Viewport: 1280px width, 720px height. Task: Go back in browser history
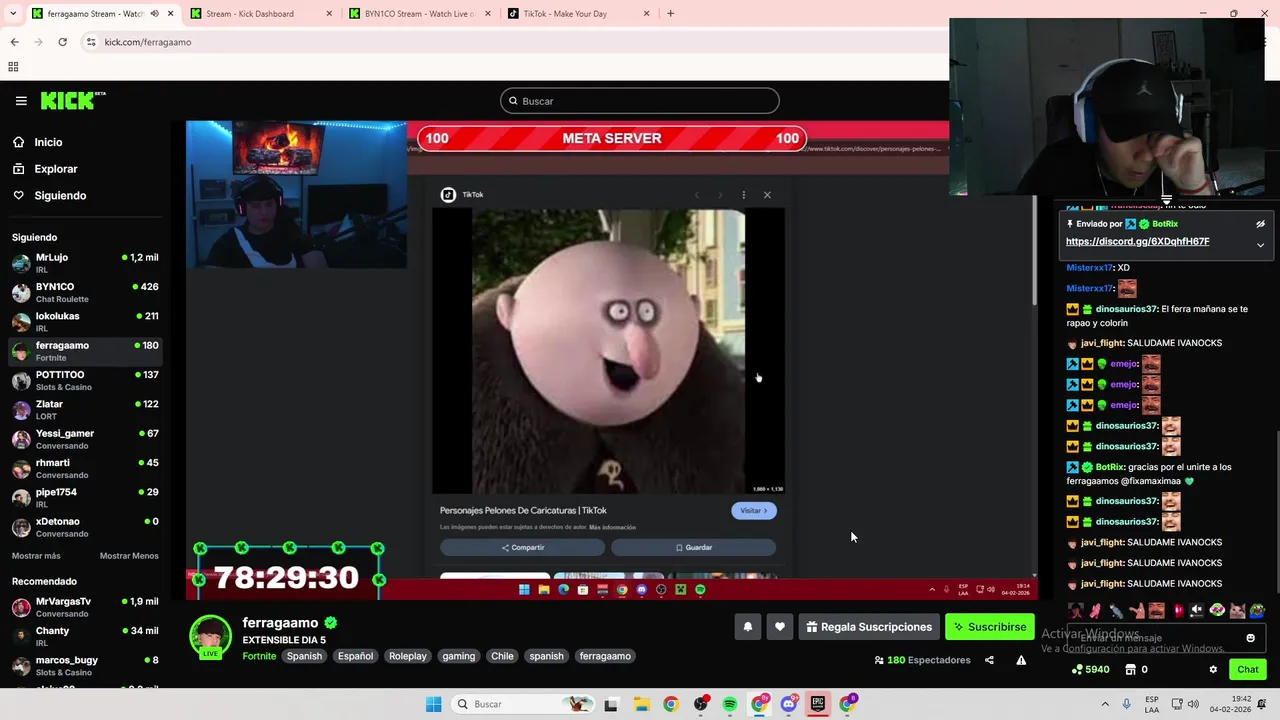(x=14, y=42)
